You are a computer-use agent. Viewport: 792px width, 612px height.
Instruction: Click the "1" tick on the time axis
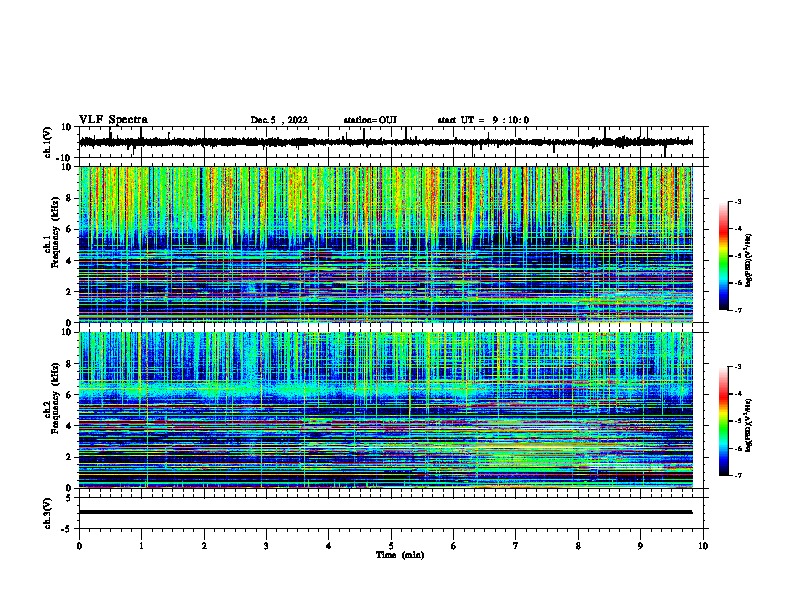(x=141, y=546)
